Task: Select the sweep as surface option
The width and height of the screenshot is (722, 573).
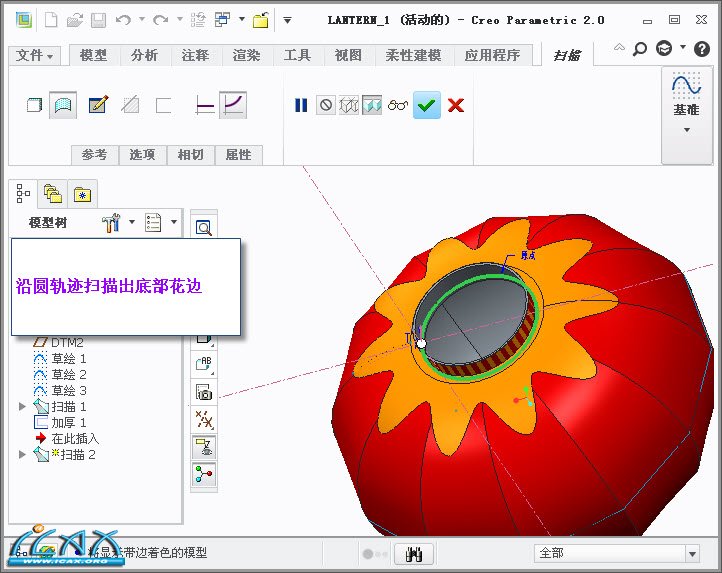Action: click(63, 105)
